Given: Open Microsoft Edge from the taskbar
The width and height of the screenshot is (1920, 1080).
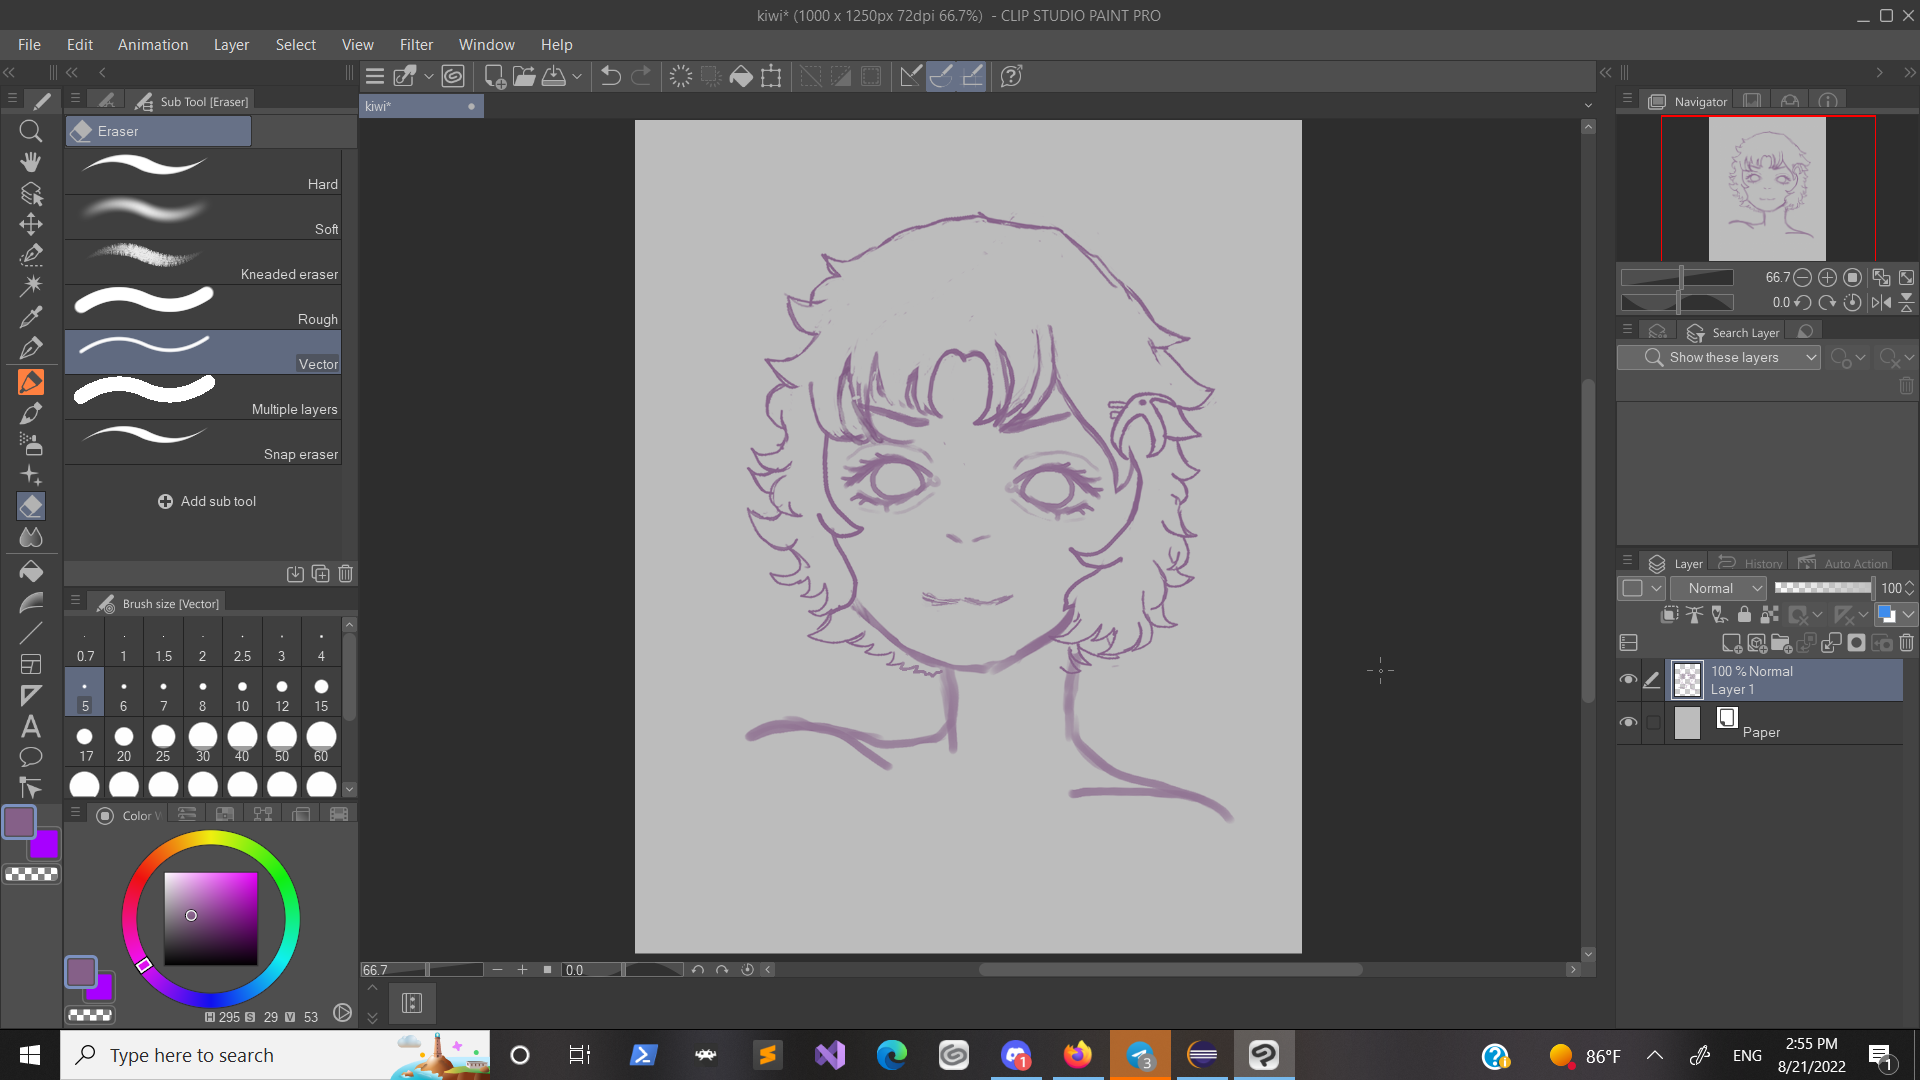Looking at the screenshot, I should 891,1055.
